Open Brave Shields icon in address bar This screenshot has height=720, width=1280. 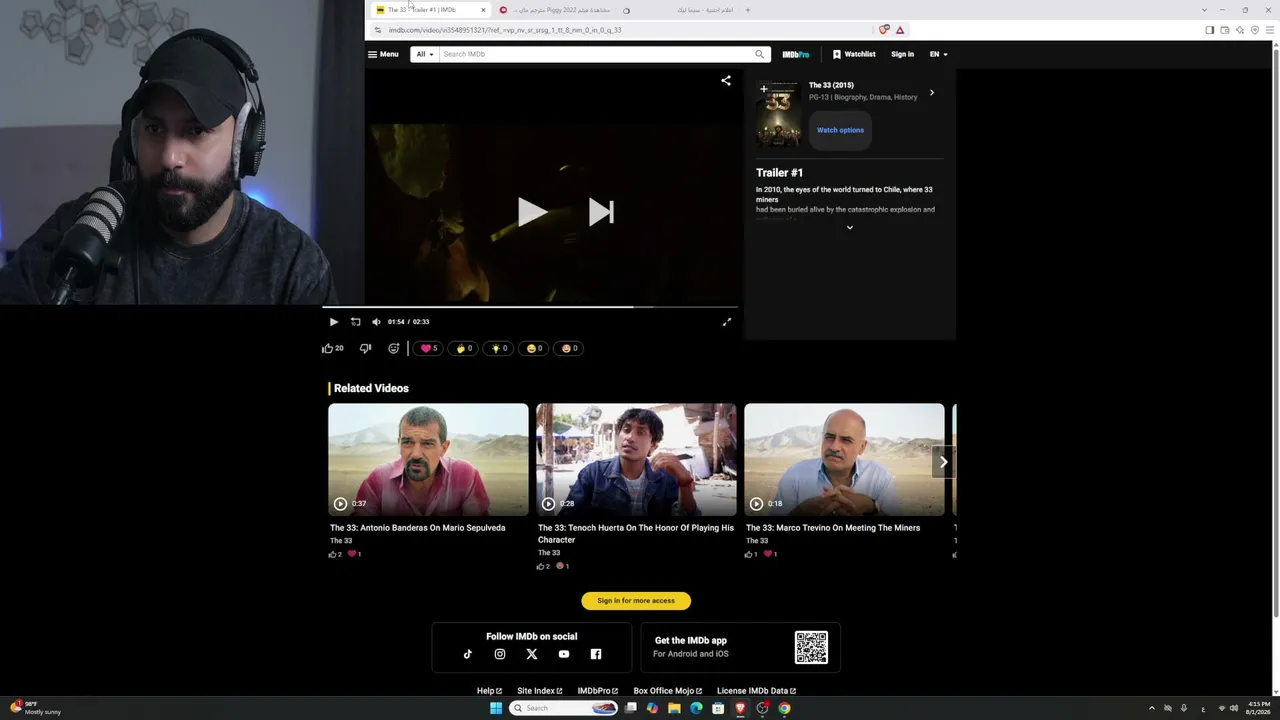click(884, 30)
